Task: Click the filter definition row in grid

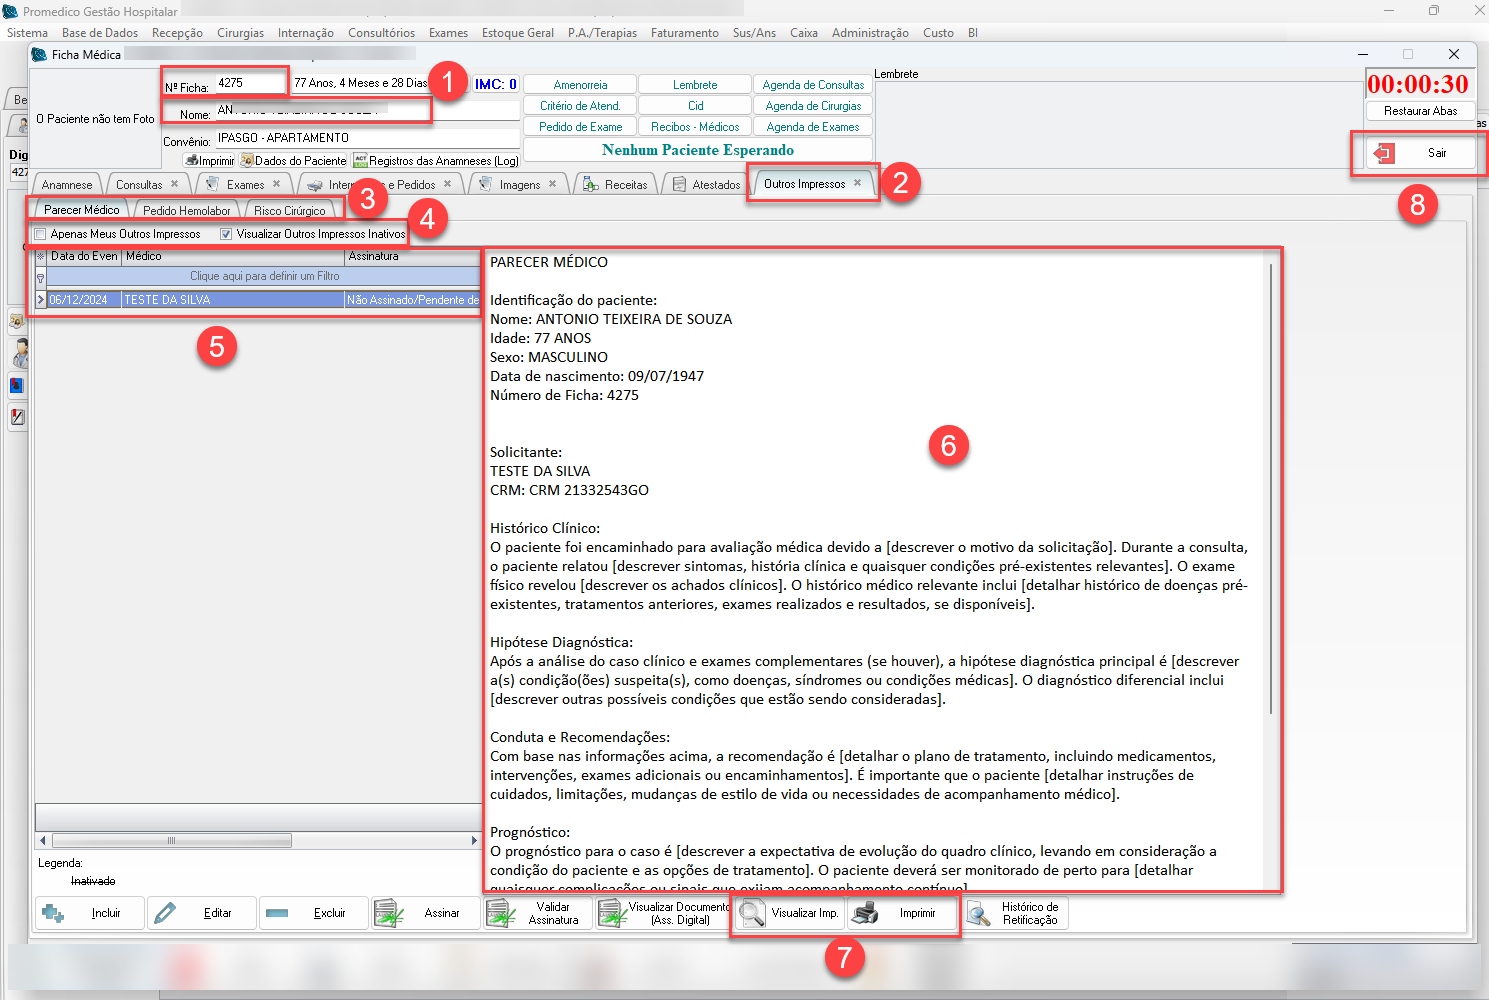Action: pos(264,276)
